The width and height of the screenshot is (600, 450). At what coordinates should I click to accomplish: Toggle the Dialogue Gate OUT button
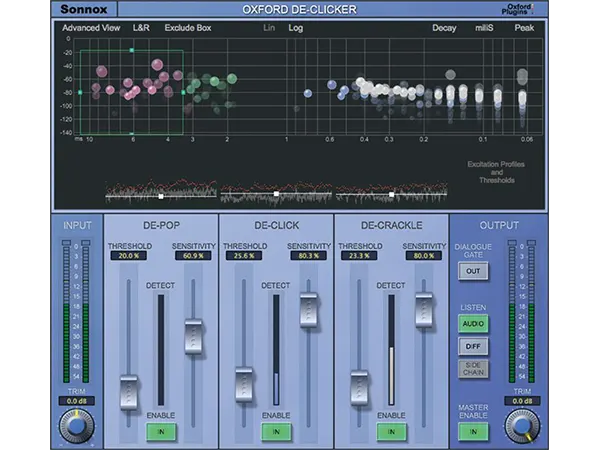[473, 271]
